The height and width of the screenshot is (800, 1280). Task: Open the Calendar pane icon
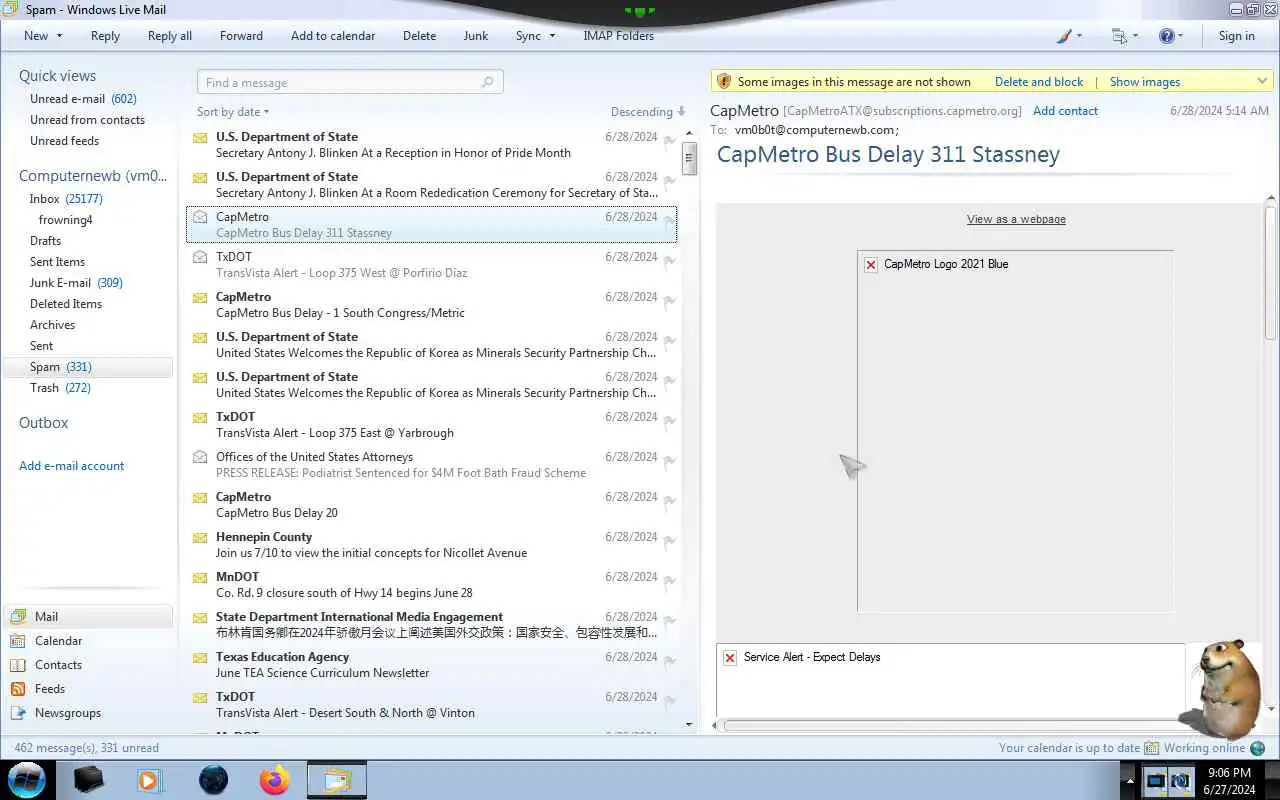point(17,641)
